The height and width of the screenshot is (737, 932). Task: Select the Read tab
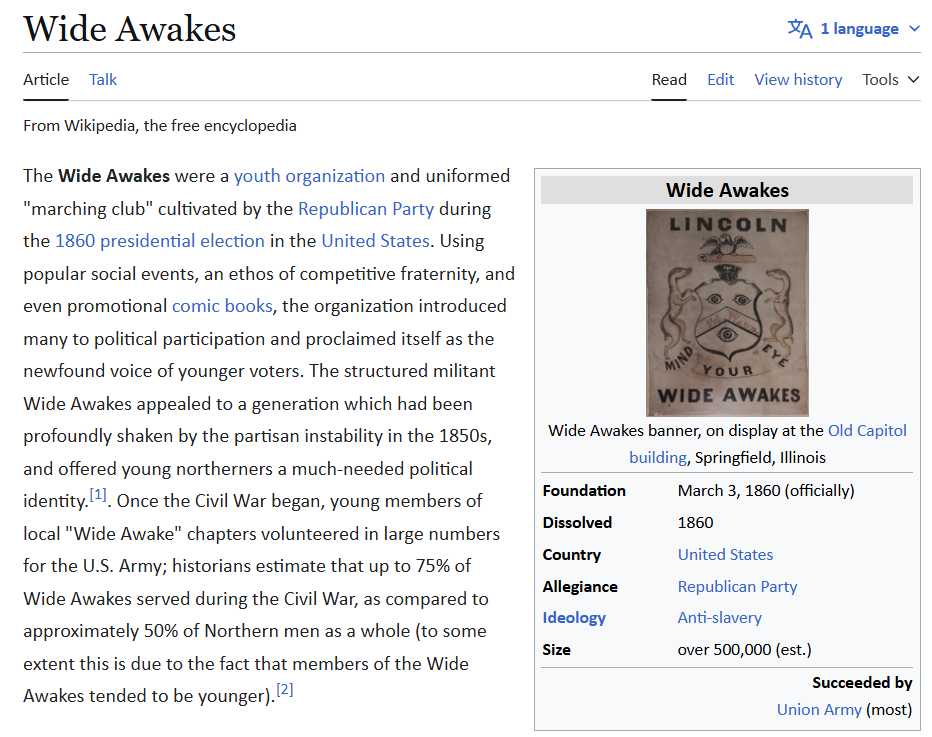tap(669, 80)
